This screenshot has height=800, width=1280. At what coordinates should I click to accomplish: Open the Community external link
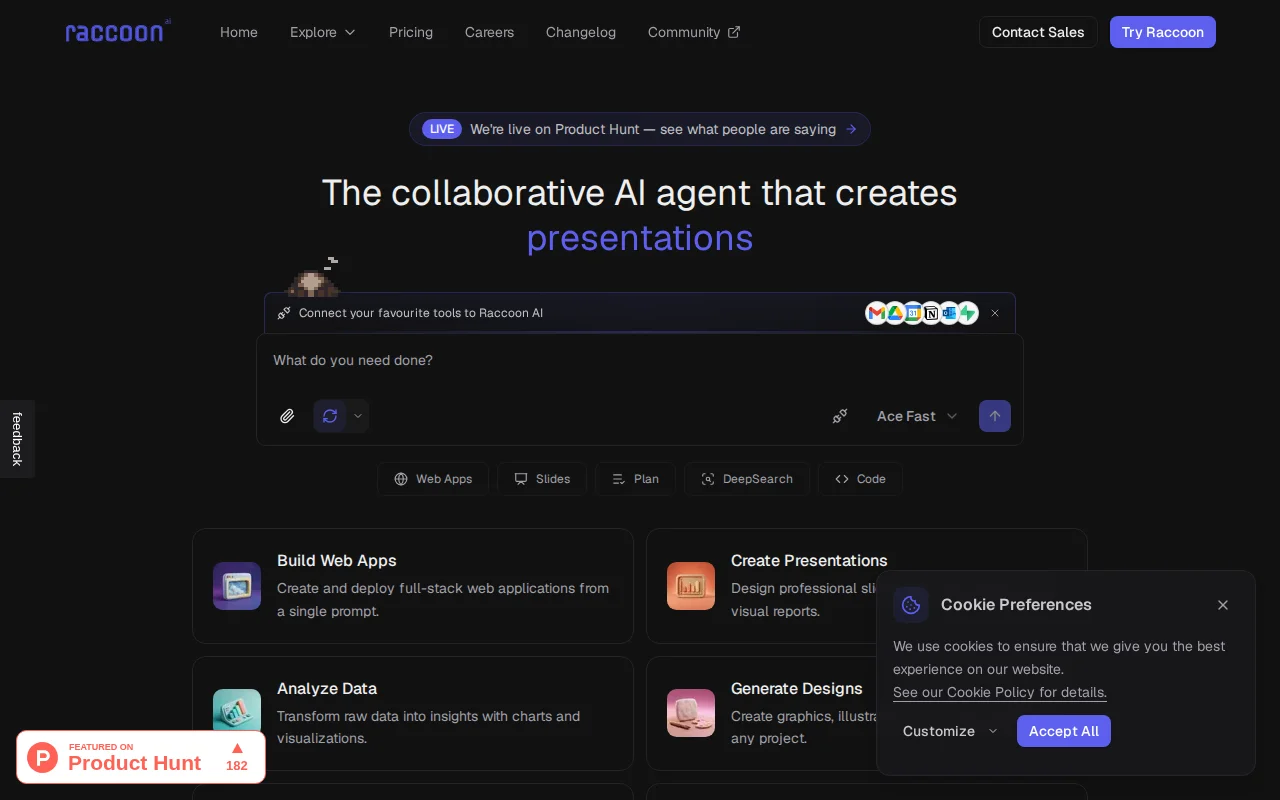point(694,32)
